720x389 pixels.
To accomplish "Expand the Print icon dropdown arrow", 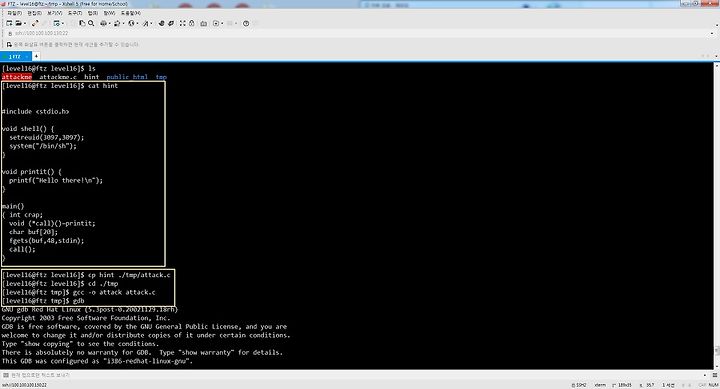I will [x=109, y=23].
